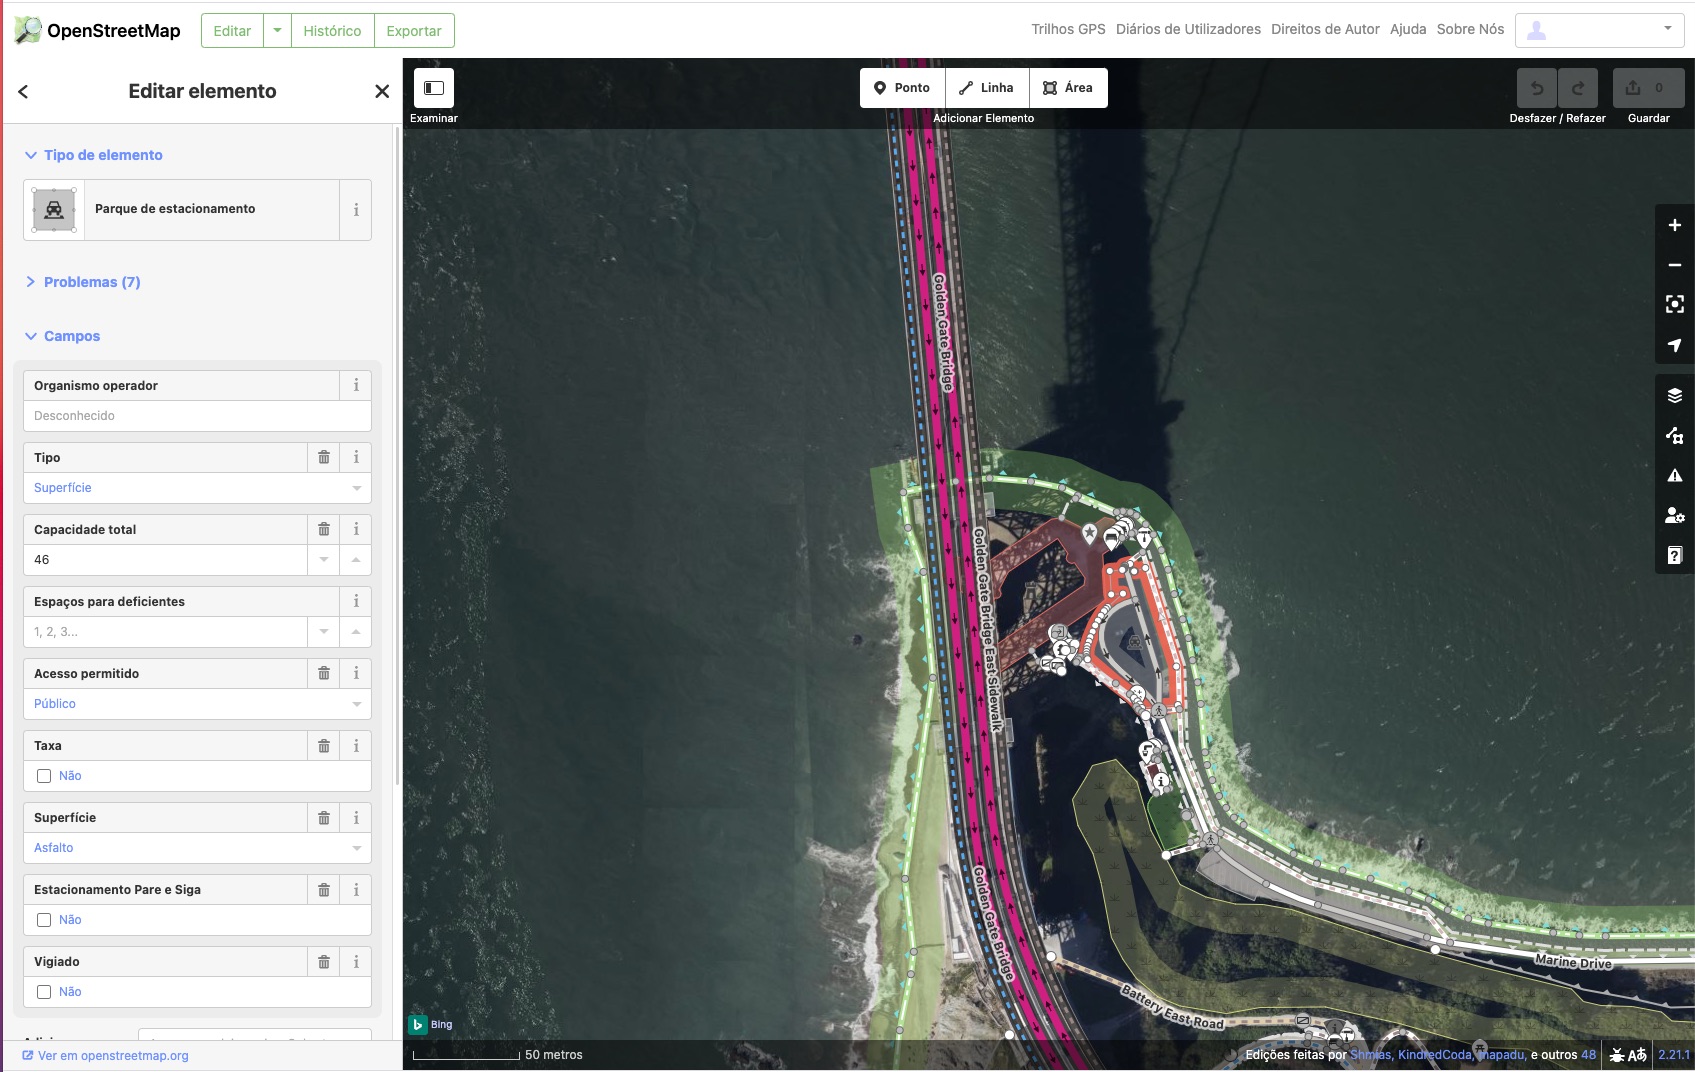This screenshot has height=1072, width=1695.
Task: Remove the Taxa field
Action: [324, 745]
